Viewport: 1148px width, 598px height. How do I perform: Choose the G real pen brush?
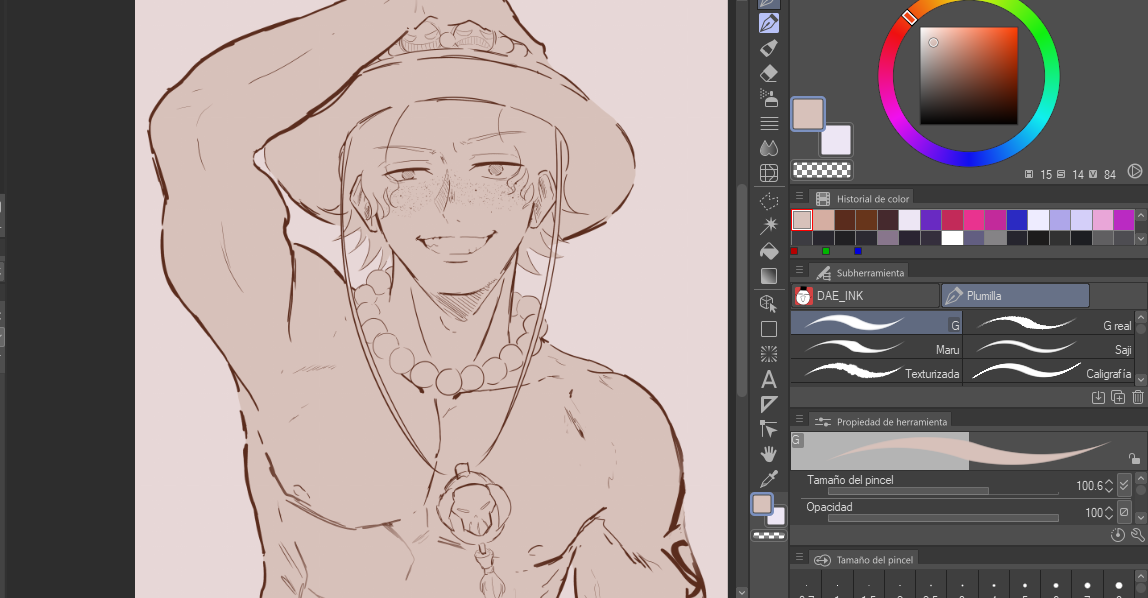[x=1048, y=323]
